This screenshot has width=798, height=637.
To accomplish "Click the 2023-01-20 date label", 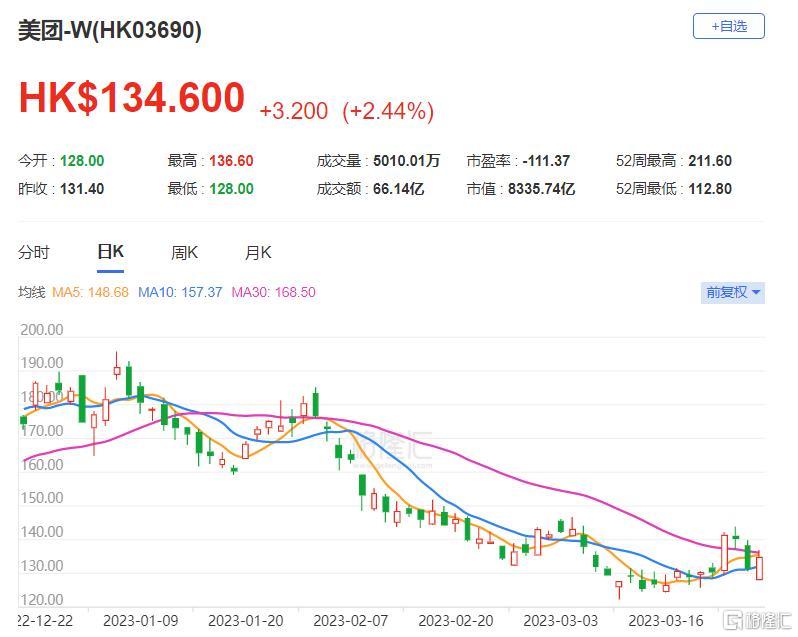I will [x=246, y=621].
